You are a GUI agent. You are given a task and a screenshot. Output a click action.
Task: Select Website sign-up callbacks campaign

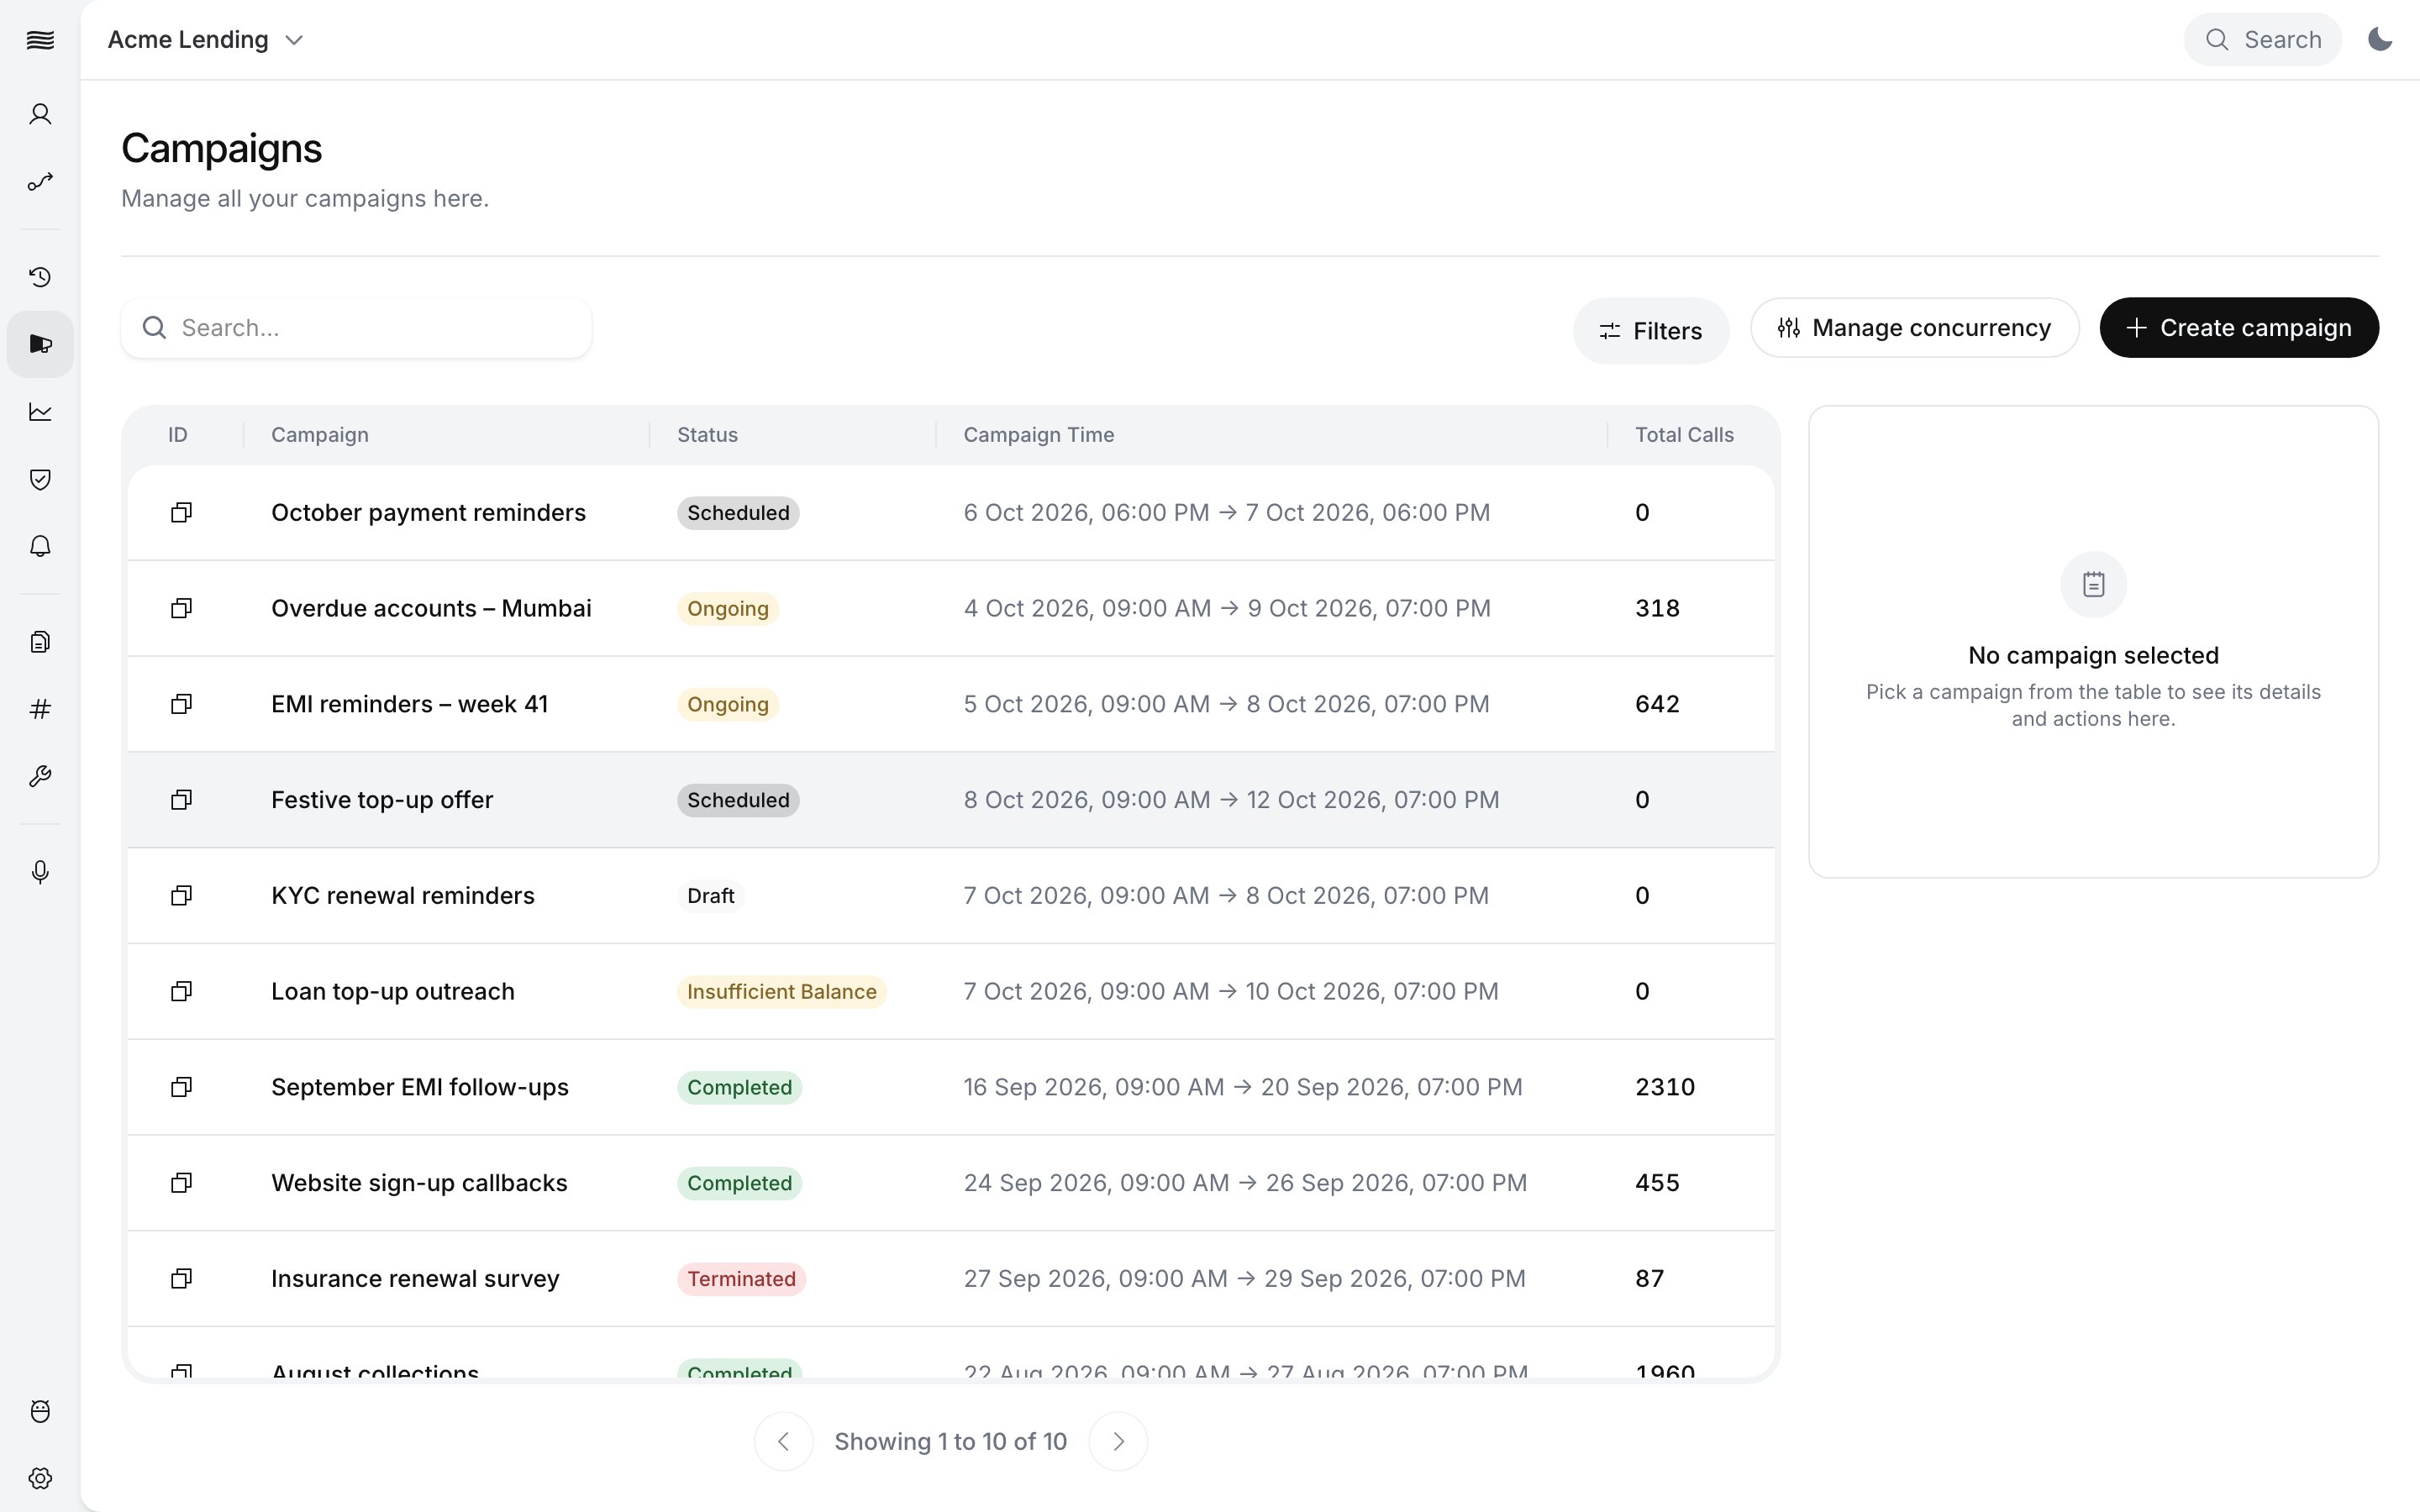point(419,1183)
